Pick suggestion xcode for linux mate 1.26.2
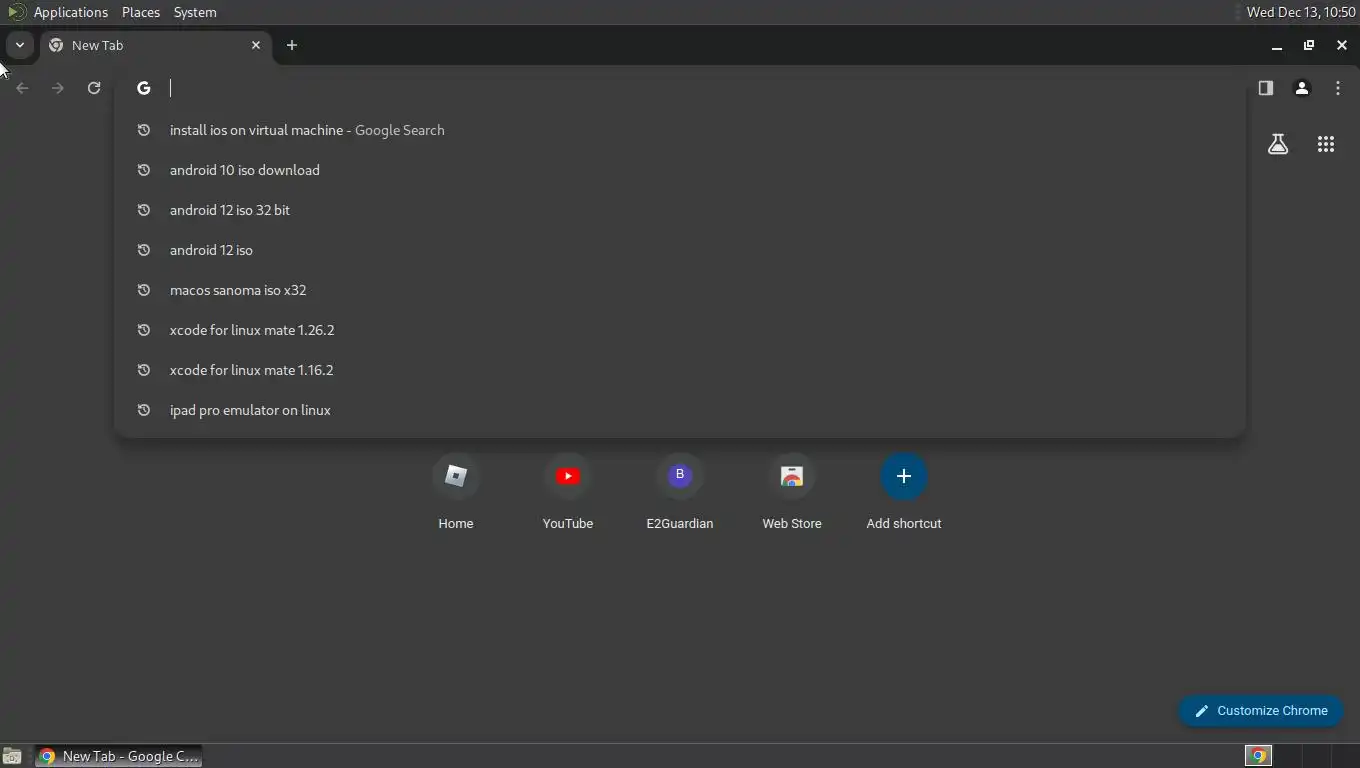 pos(680,330)
